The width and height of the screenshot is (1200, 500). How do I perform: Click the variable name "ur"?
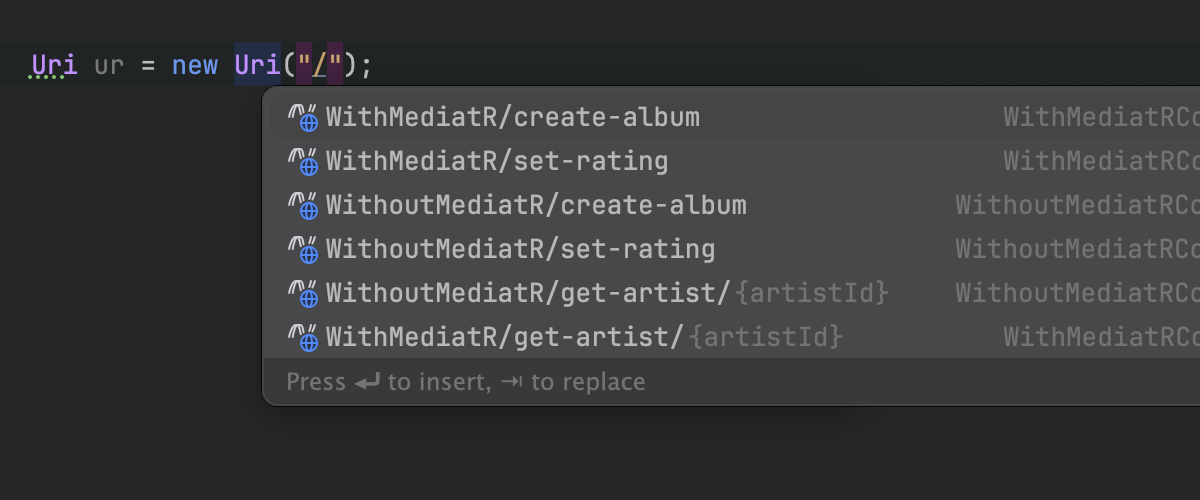tap(110, 66)
